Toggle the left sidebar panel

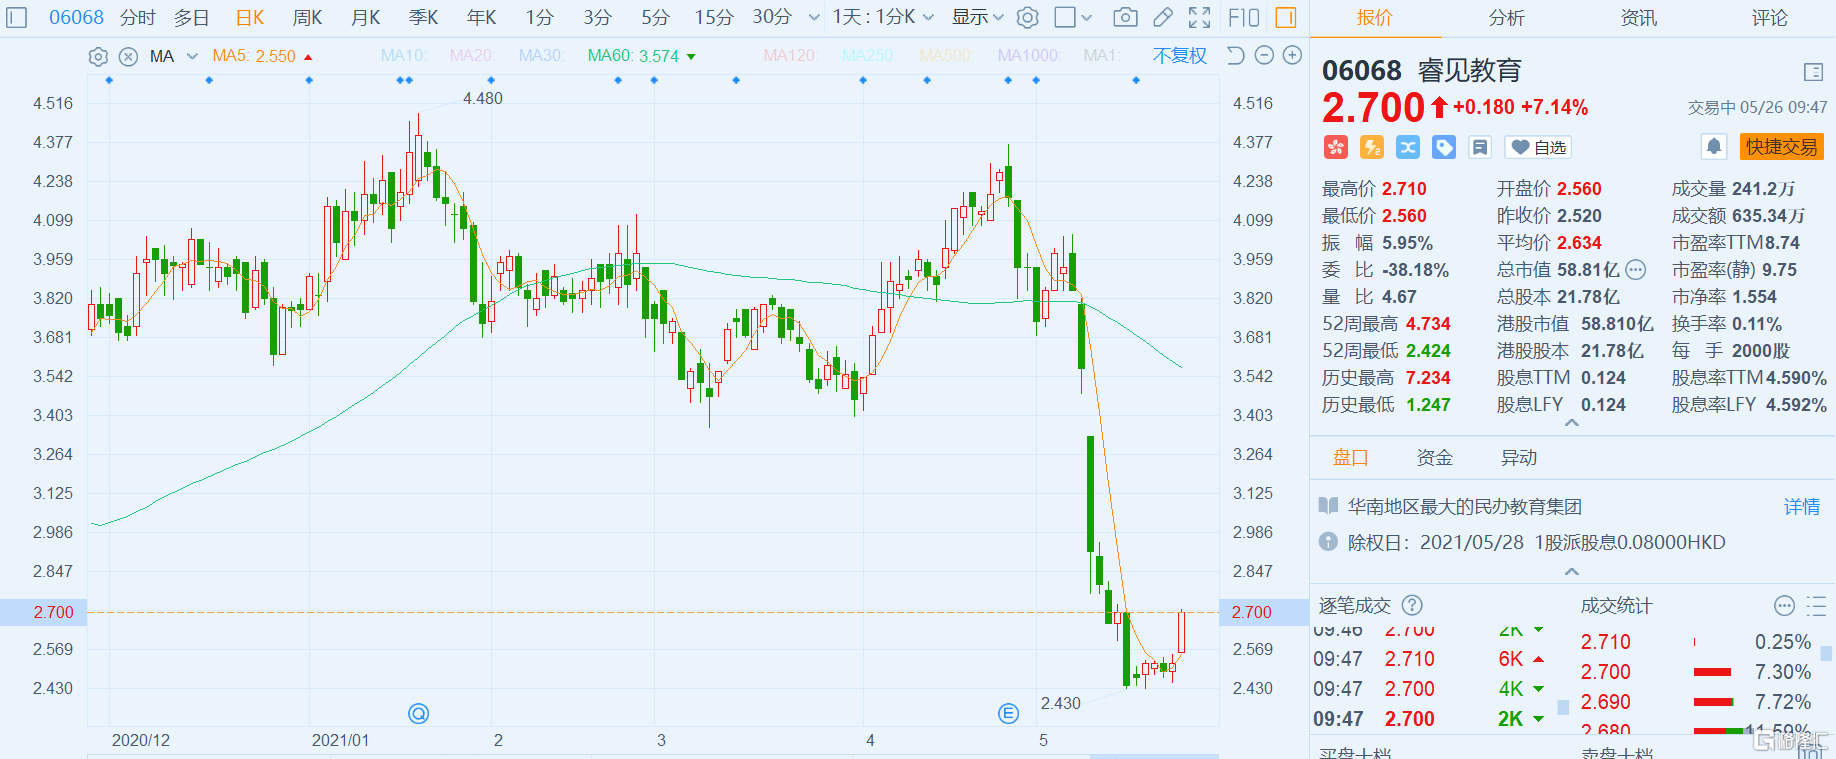coord(17,17)
